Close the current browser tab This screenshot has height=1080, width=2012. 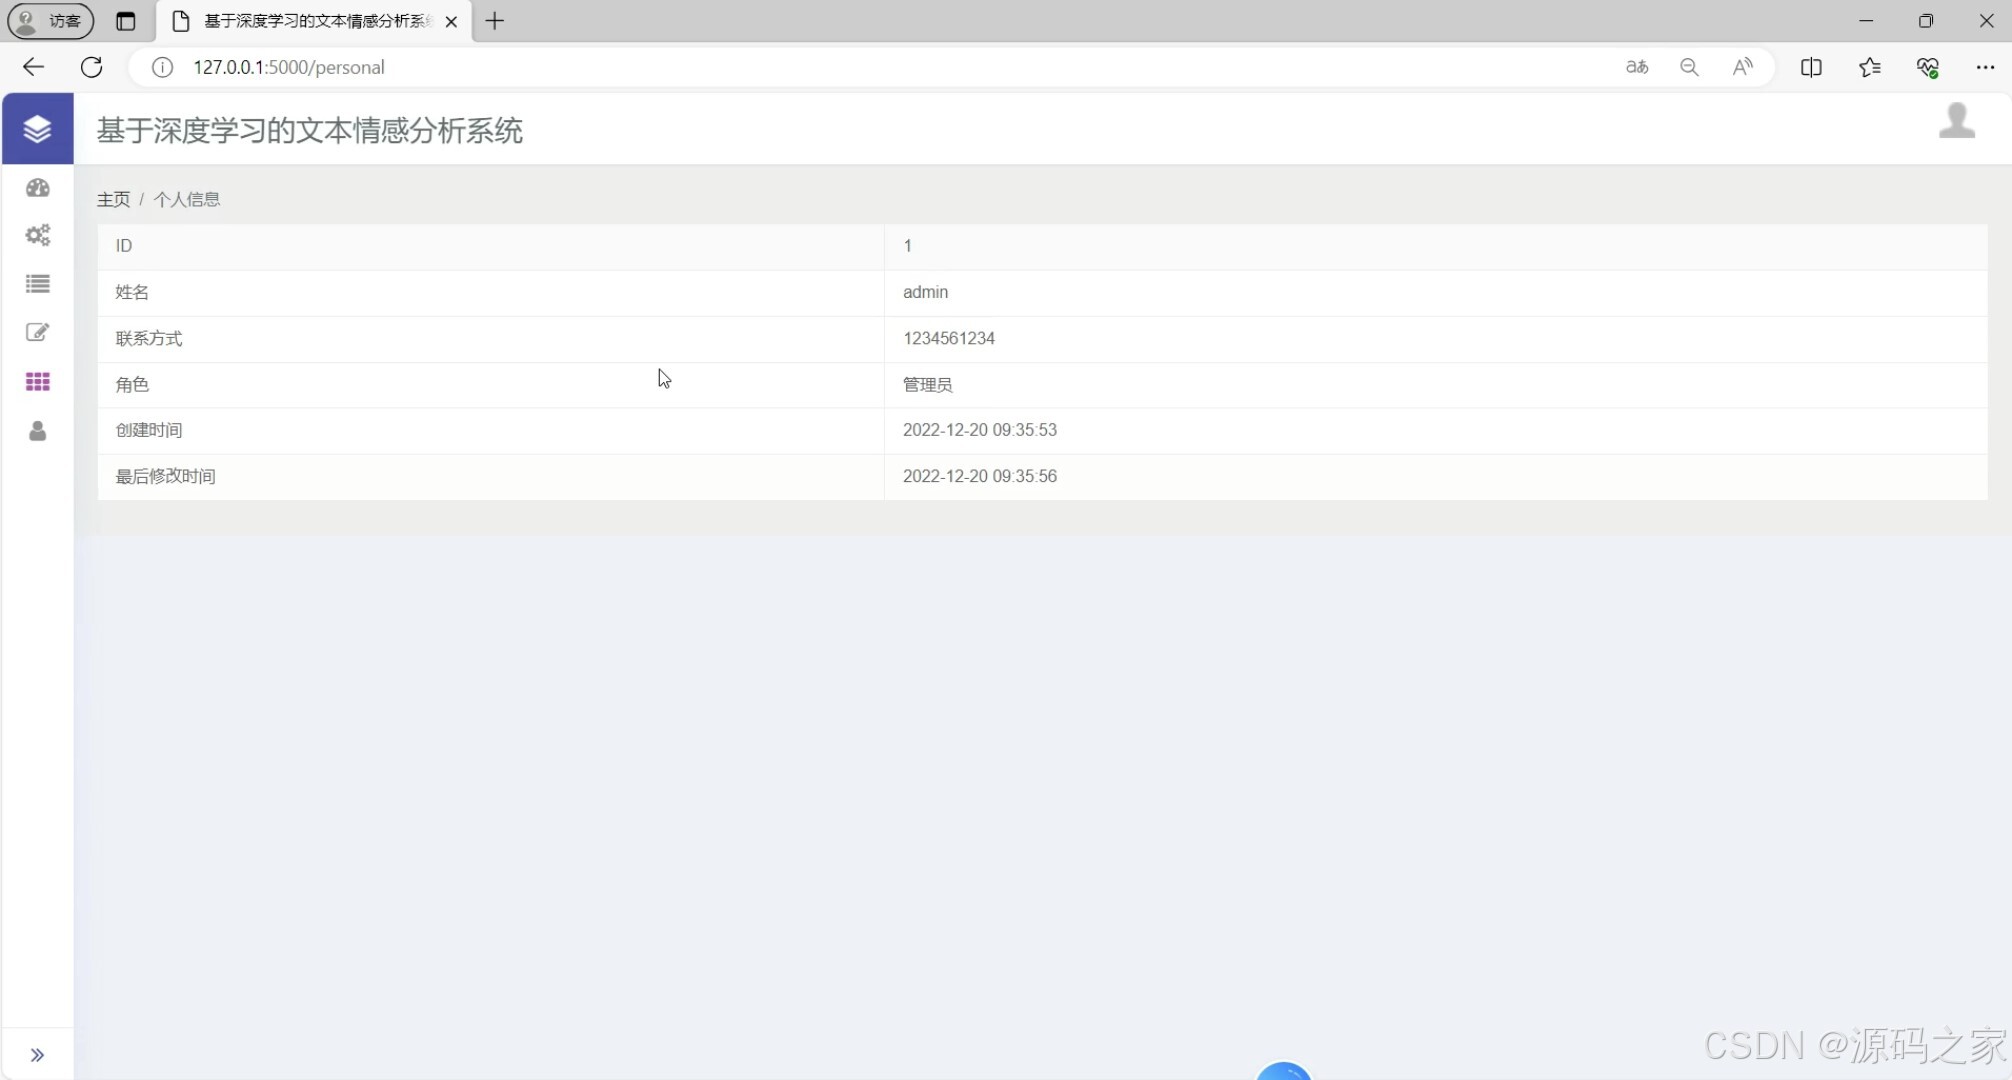(451, 21)
